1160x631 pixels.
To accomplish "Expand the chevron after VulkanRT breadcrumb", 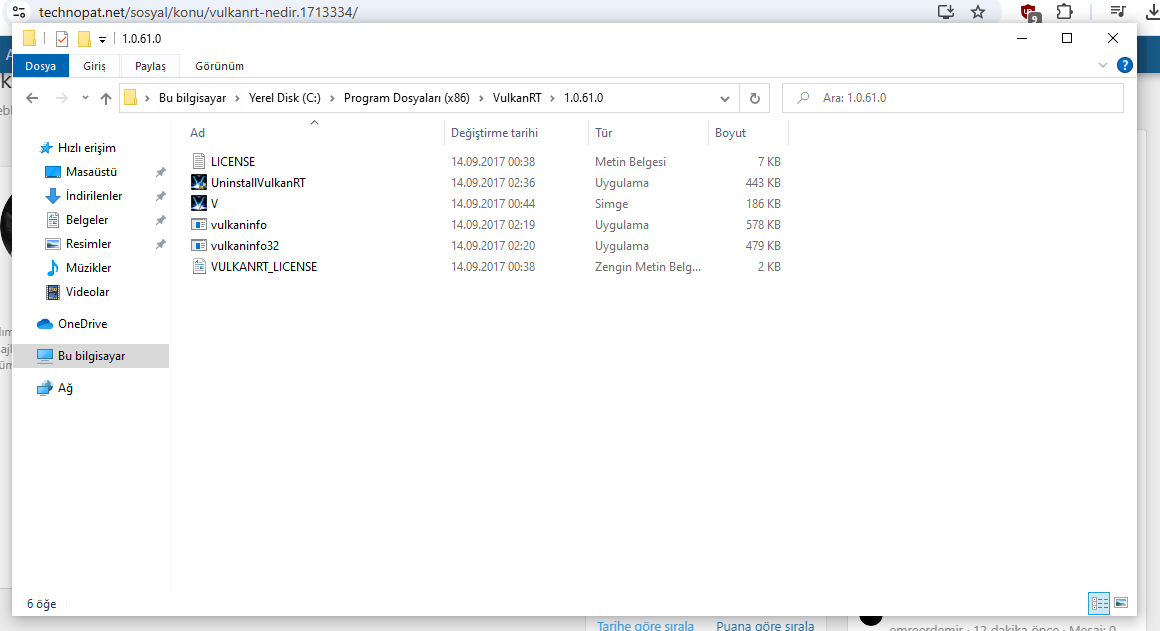I will 553,98.
